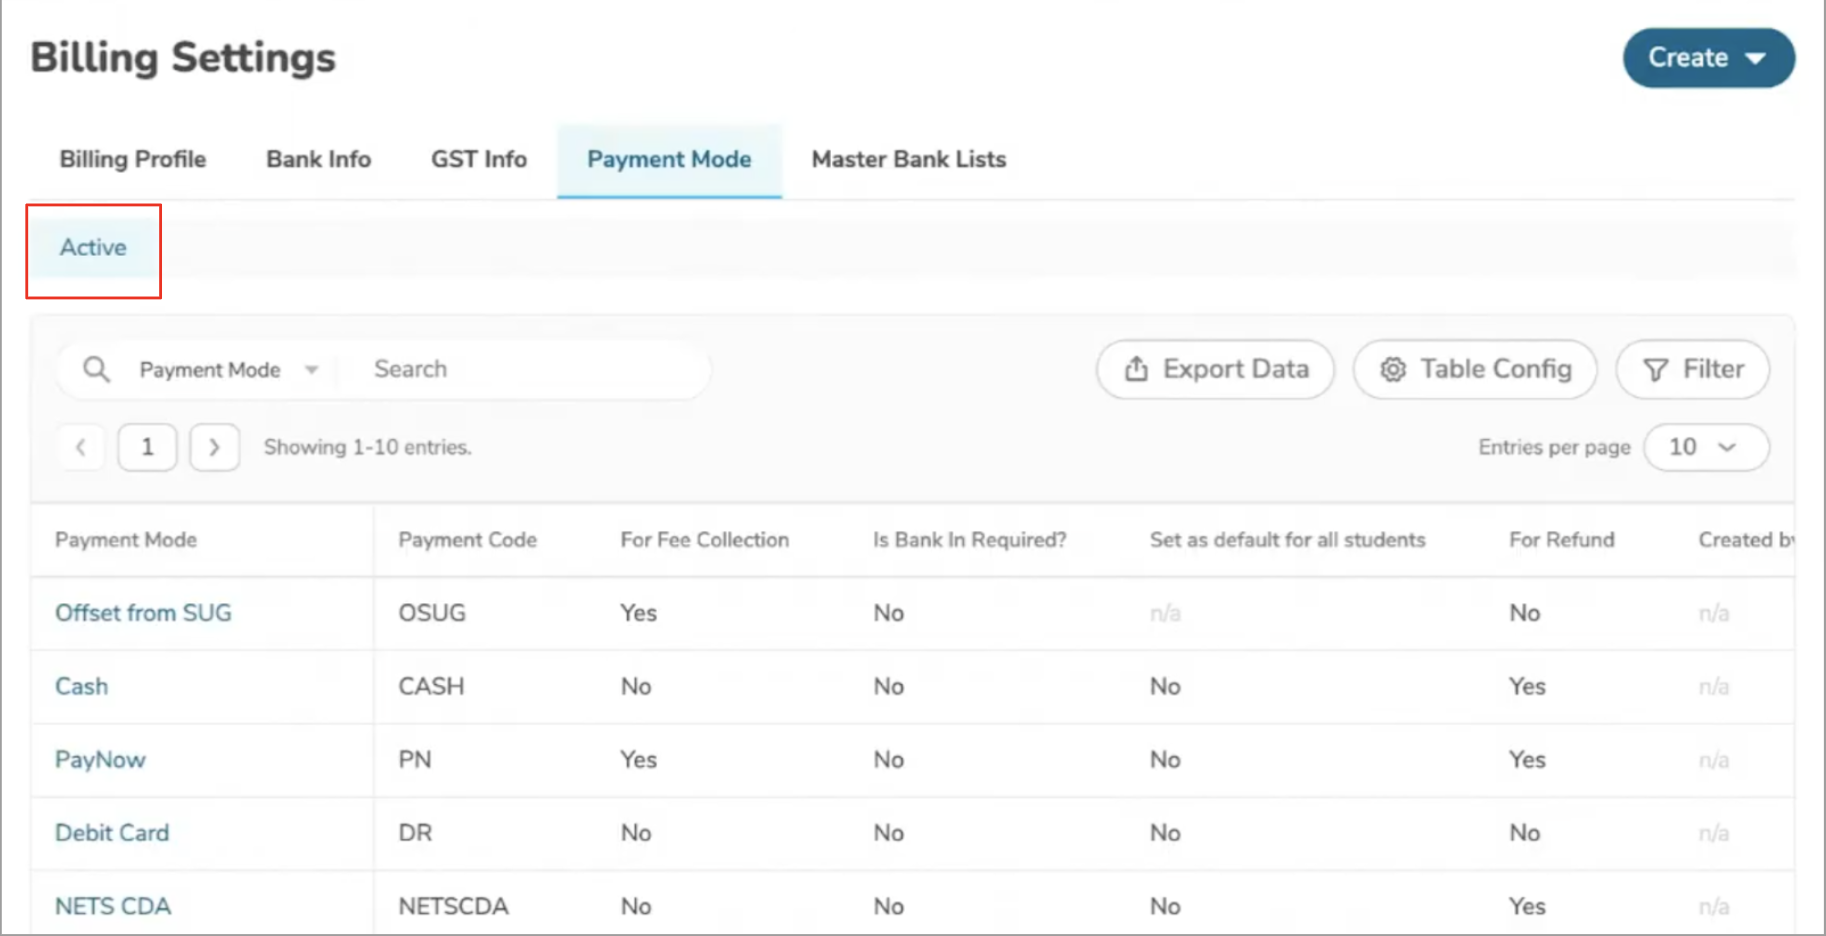The image size is (1826, 936).
Task: Click the Export Data upload icon
Action: coord(1136,370)
